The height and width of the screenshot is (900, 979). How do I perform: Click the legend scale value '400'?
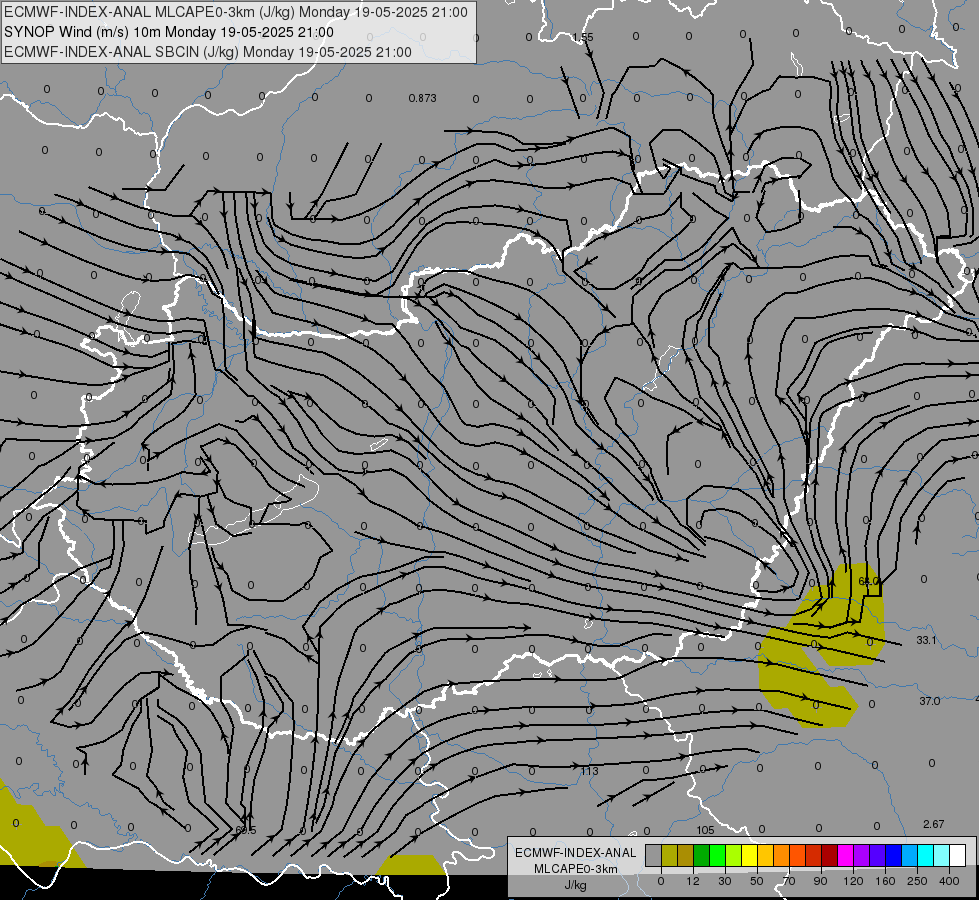949,881
